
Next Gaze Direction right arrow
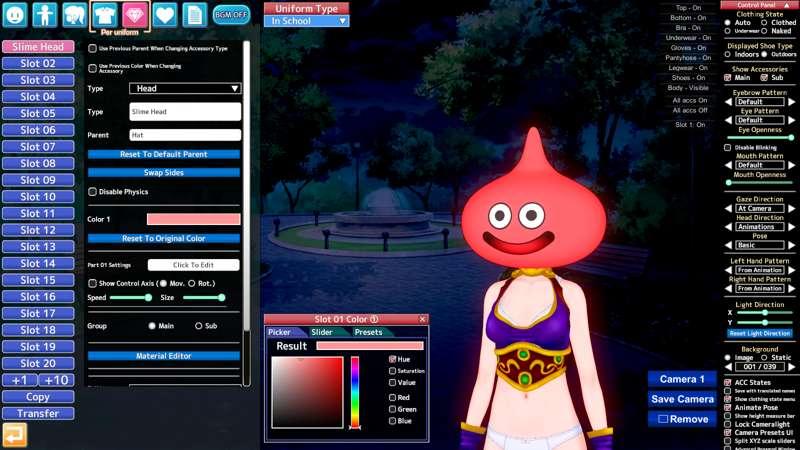[x=791, y=209]
